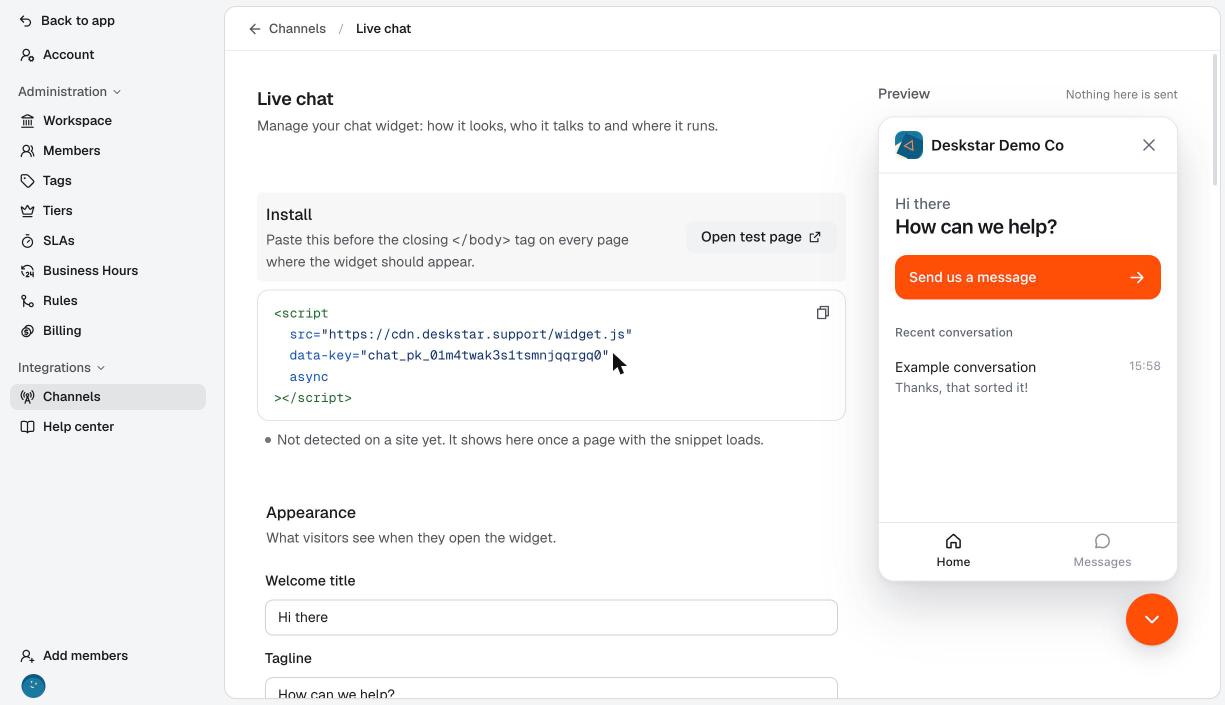Click the 'Nothing here is sent' note
This screenshot has height=705, width=1225.
point(1121,94)
